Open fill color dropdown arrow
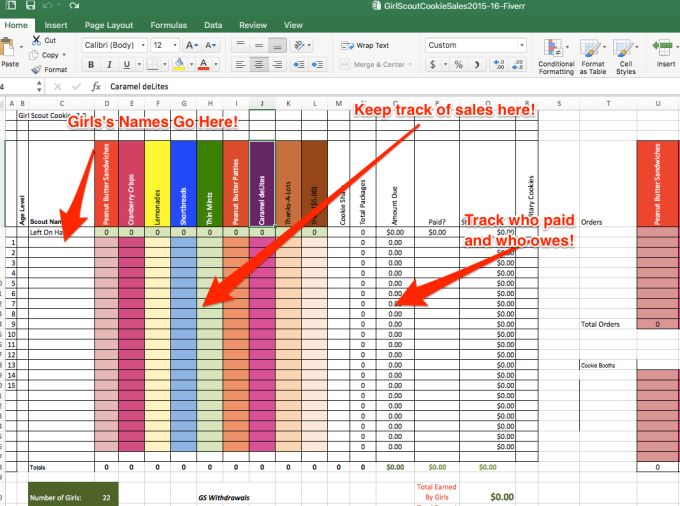Image resolution: width=680 pixels, height=506 pixels. 191,65
